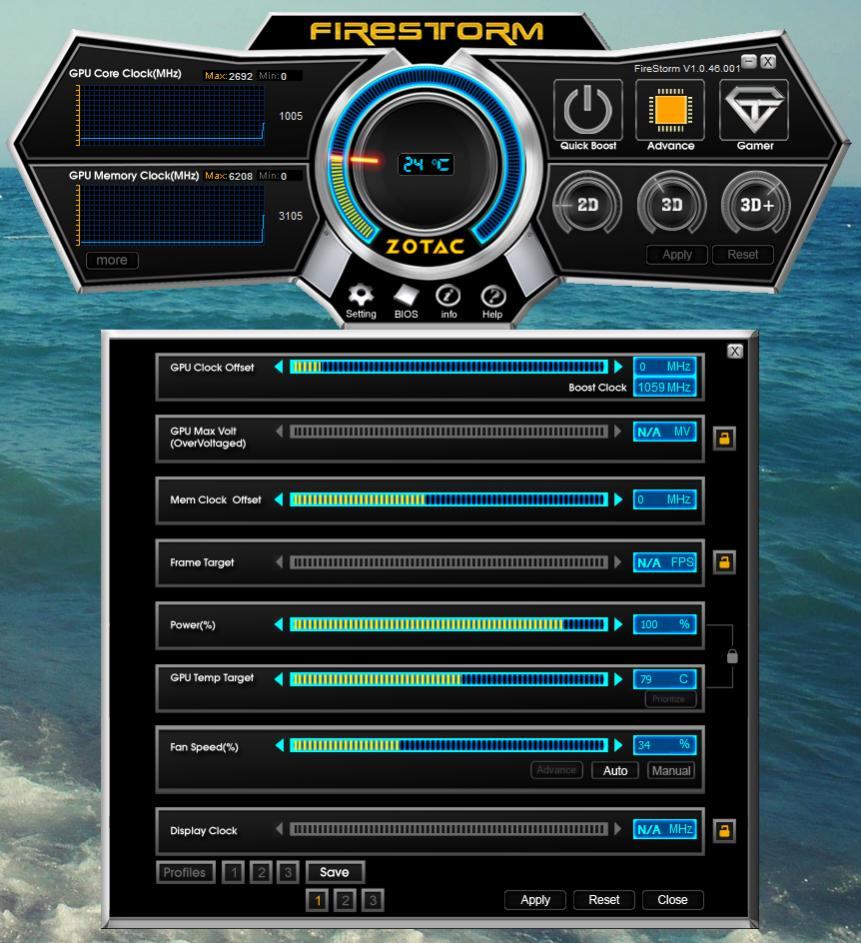Open the Setting gear icon
861x943 pixels.
[x=361, y=295]
